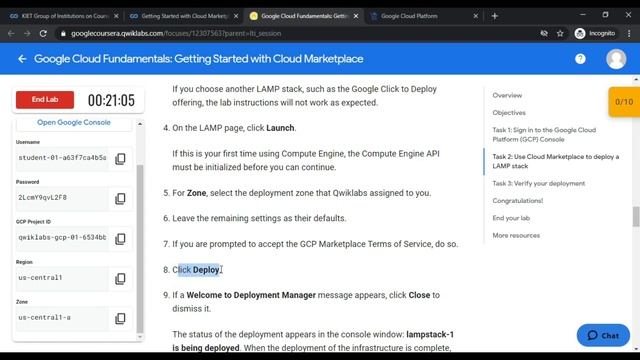Click the 0/10 score badge
This screenshot has height=360, width=640.
point(624,102)
